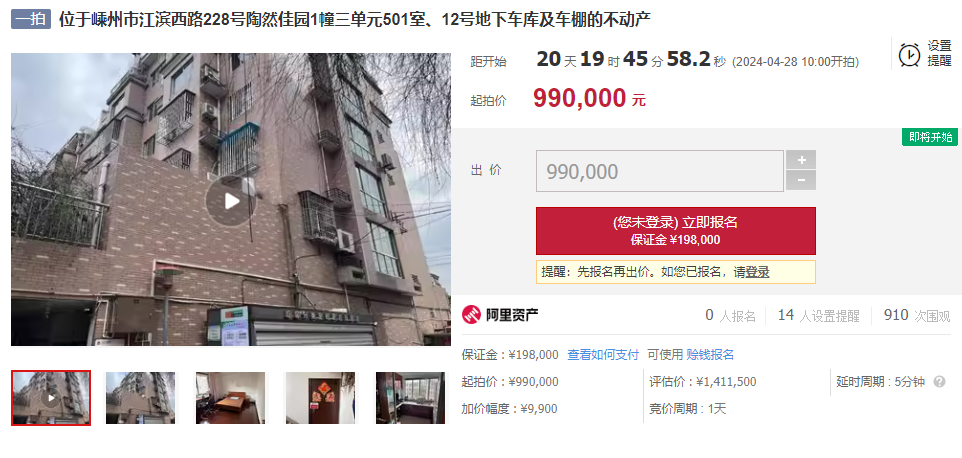The width and height of the screenshot is (962, 458).
Task: Select the red door thumbnail
Action: pos(320,398)
